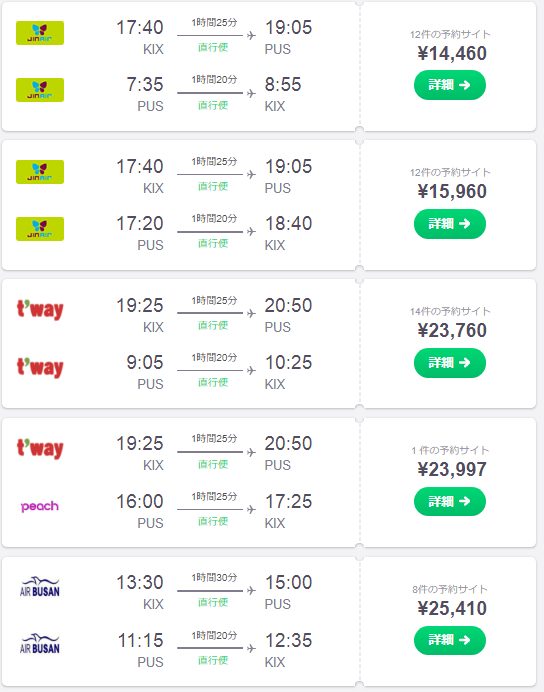Click the 12:35 KIX arrival time

pyautogui.click(x=289, y=640)
